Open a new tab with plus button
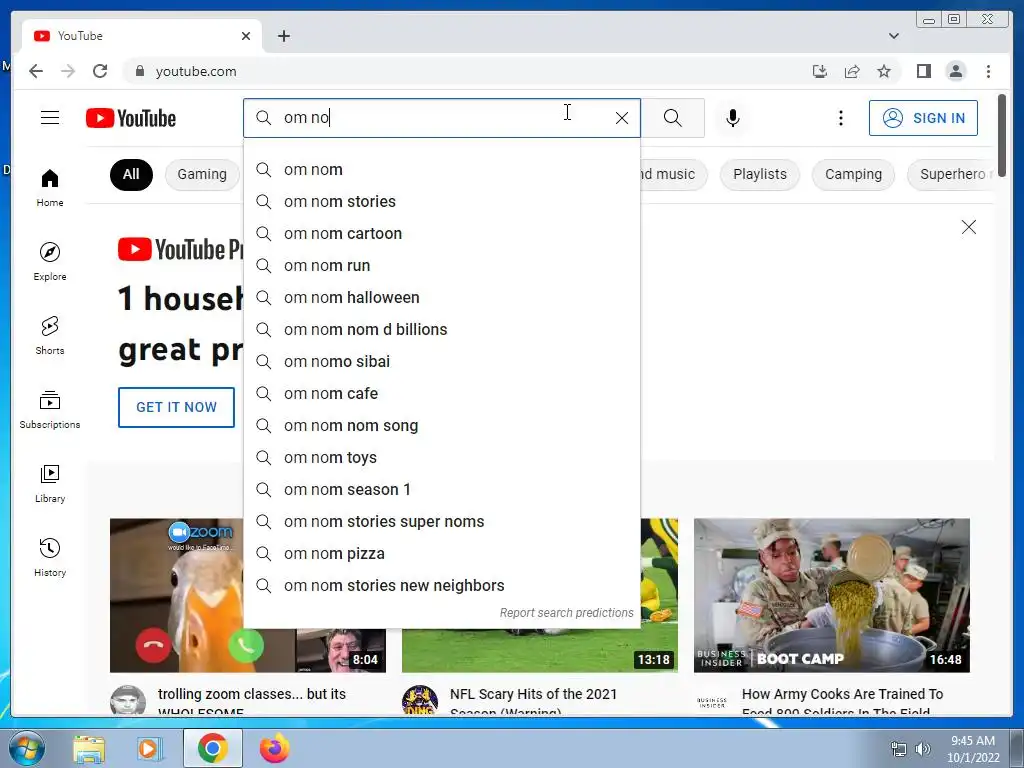Screen dimensions: 1024x768 coord(283,36)
